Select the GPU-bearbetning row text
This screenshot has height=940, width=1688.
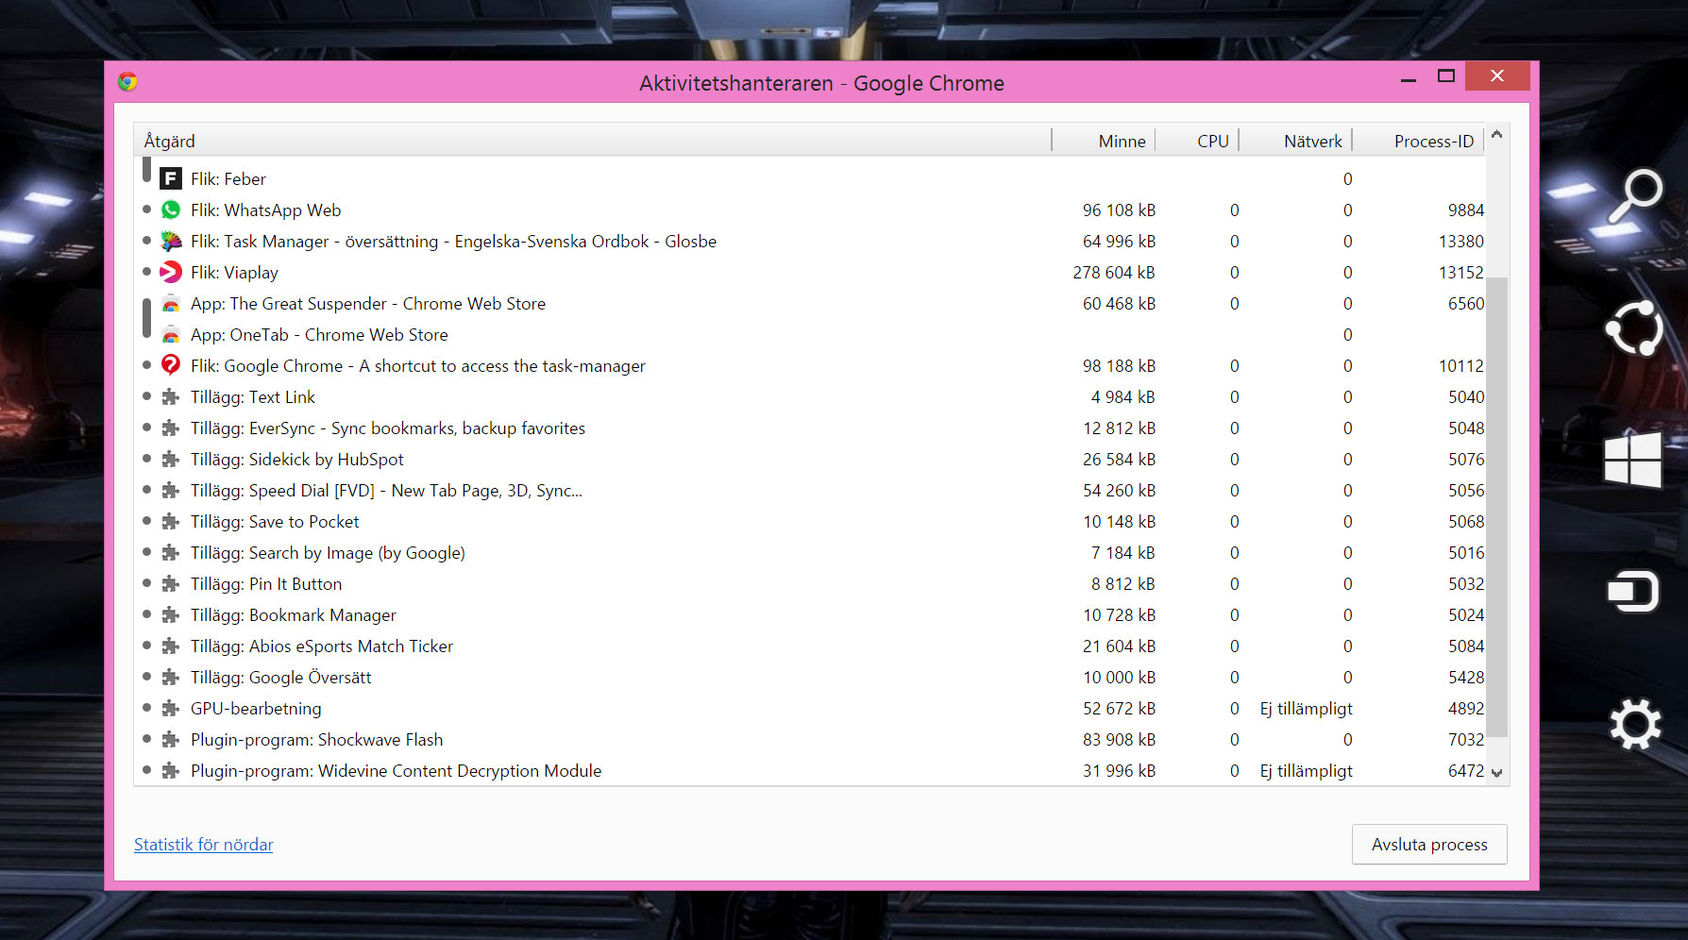[x=256, y=708]
